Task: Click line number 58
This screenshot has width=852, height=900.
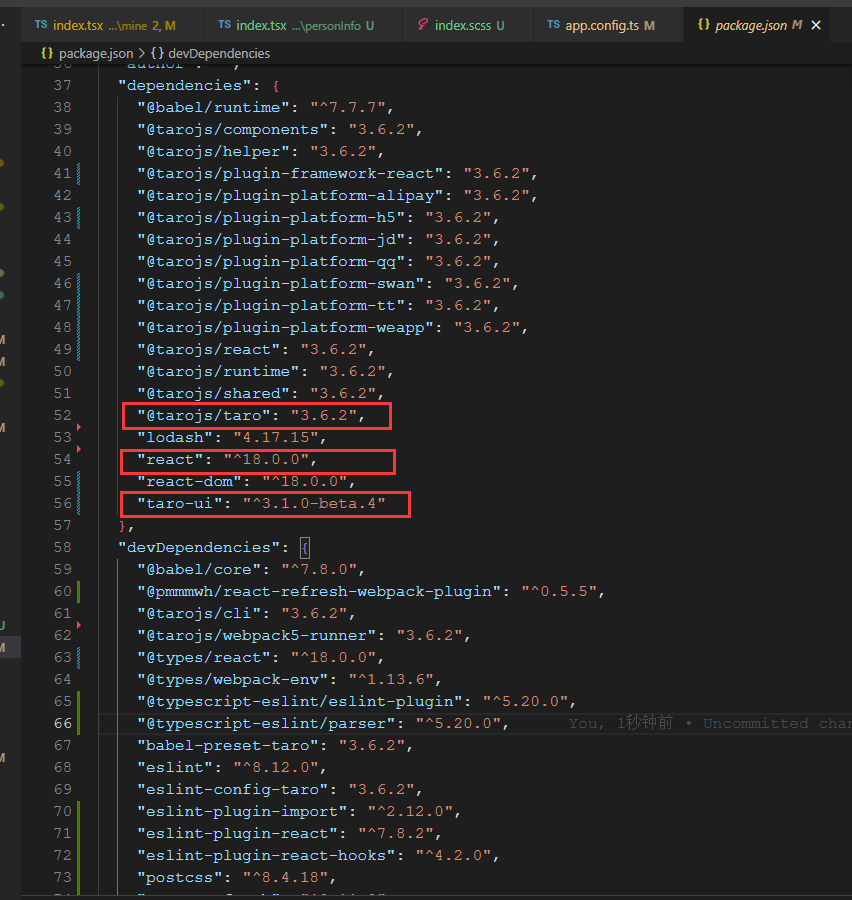Action: coord(63,548)
